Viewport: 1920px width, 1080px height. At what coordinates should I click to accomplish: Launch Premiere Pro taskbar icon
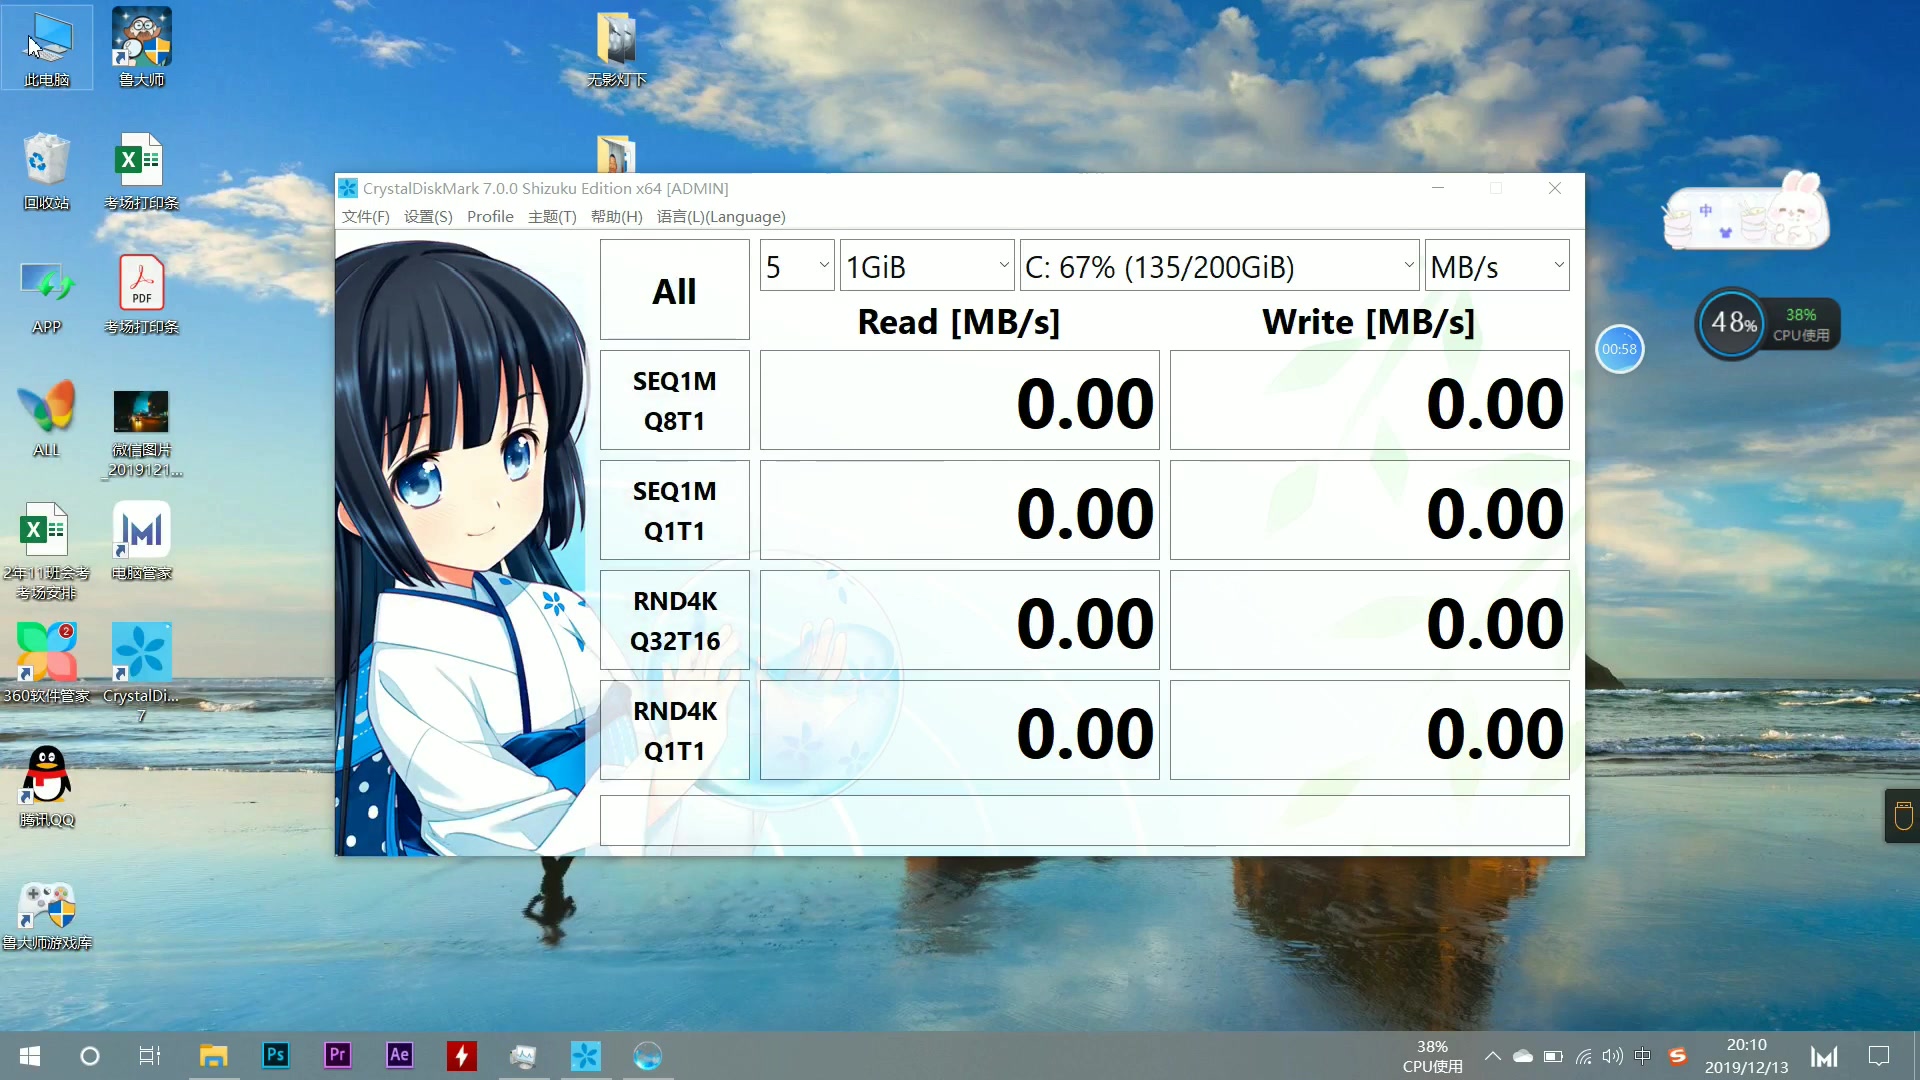(x=338, y=1055)
